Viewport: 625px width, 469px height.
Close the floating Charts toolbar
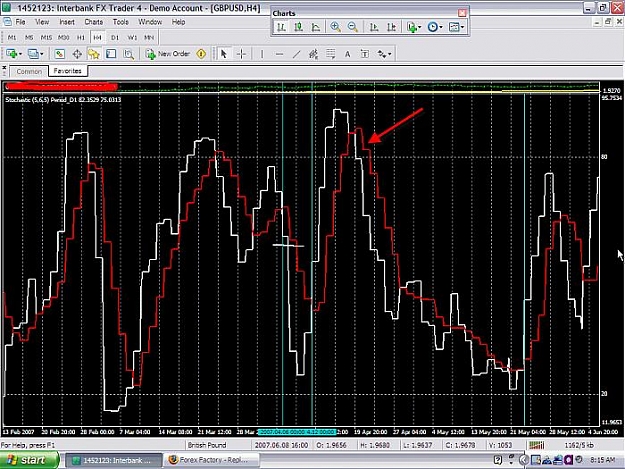click(x=462, y=13)
